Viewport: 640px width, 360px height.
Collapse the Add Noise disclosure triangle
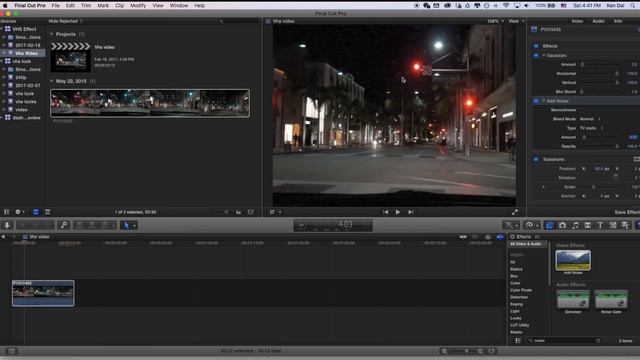click(544, 101)
